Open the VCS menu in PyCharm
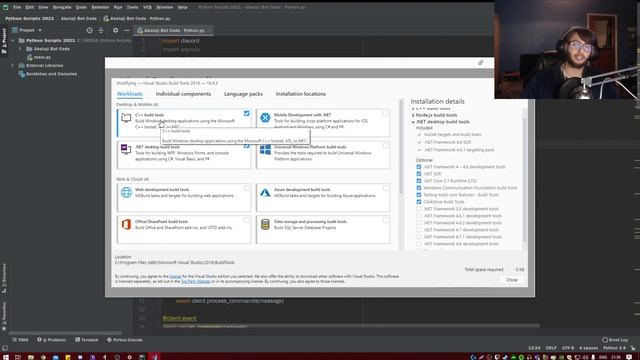This screenshot has width=640, height=360. point(147,7)
